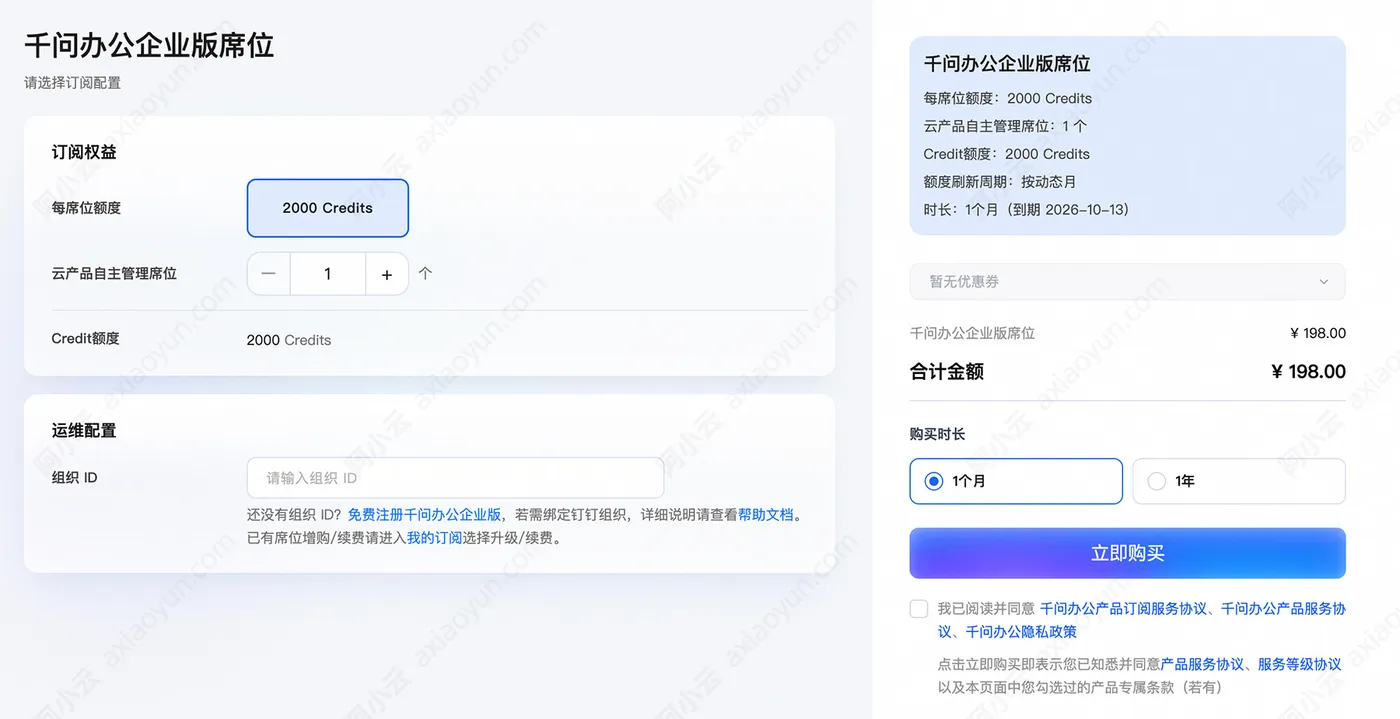Viewport: 1400px width, 719px height.
Task: Select the 1年 purchase duration
Action: tap(1239, 481)
